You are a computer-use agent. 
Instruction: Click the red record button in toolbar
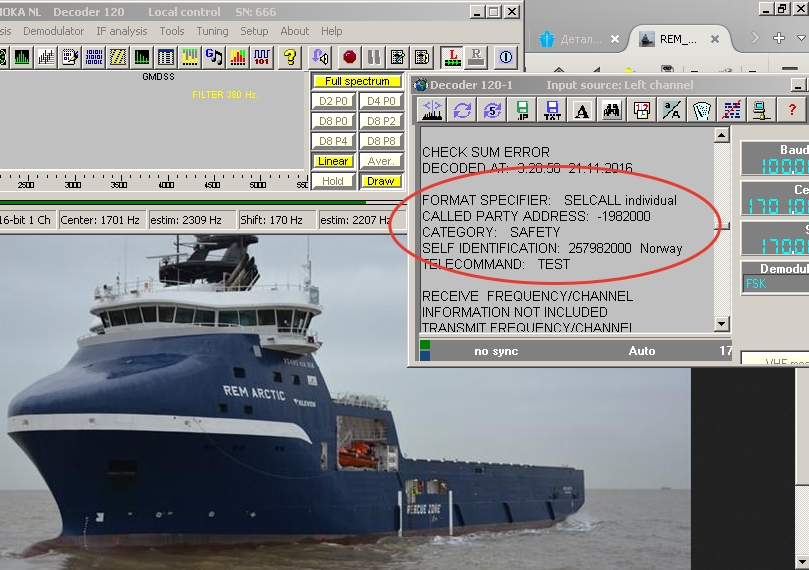pos(349,57)
